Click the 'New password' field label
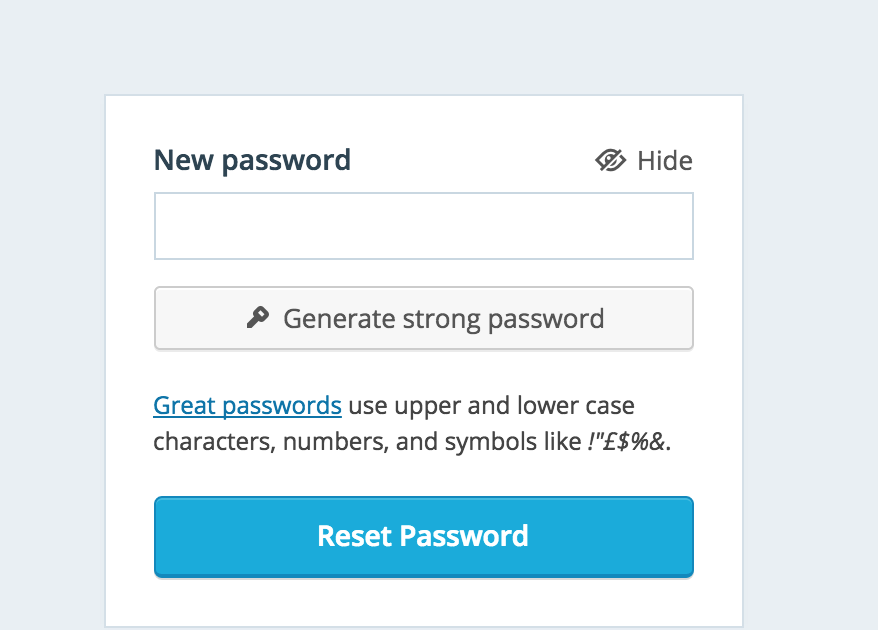The height and width of the screenshot is (630, 878). coord(253,161)
